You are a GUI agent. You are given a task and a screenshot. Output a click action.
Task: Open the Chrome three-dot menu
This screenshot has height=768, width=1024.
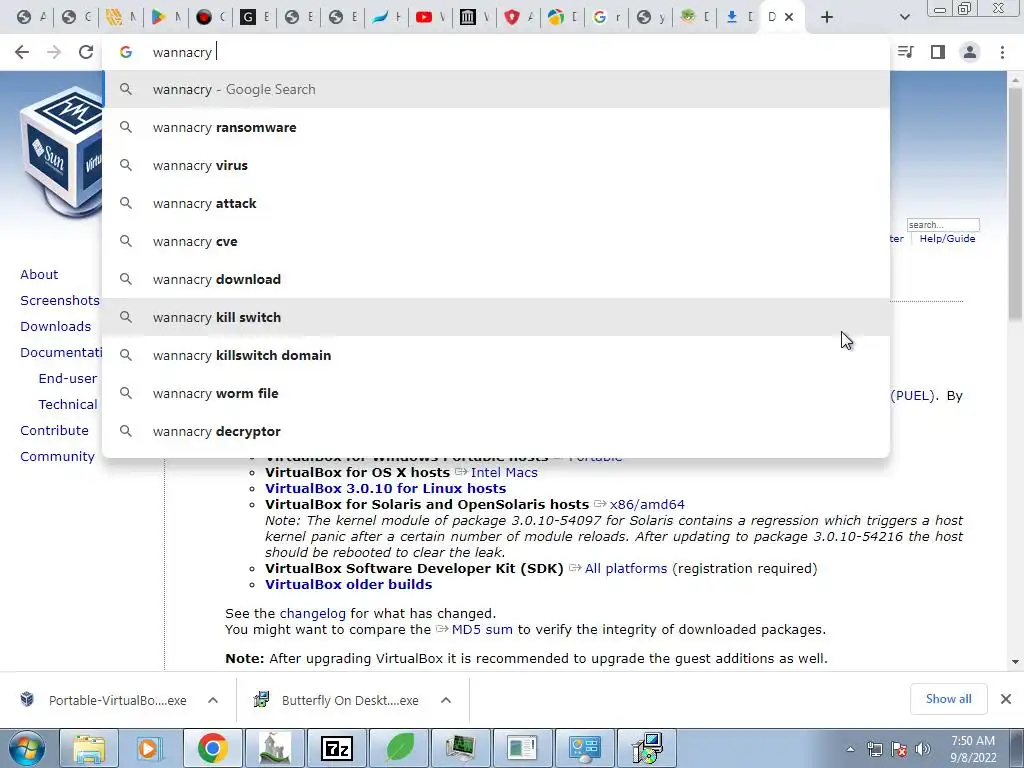1002,52
